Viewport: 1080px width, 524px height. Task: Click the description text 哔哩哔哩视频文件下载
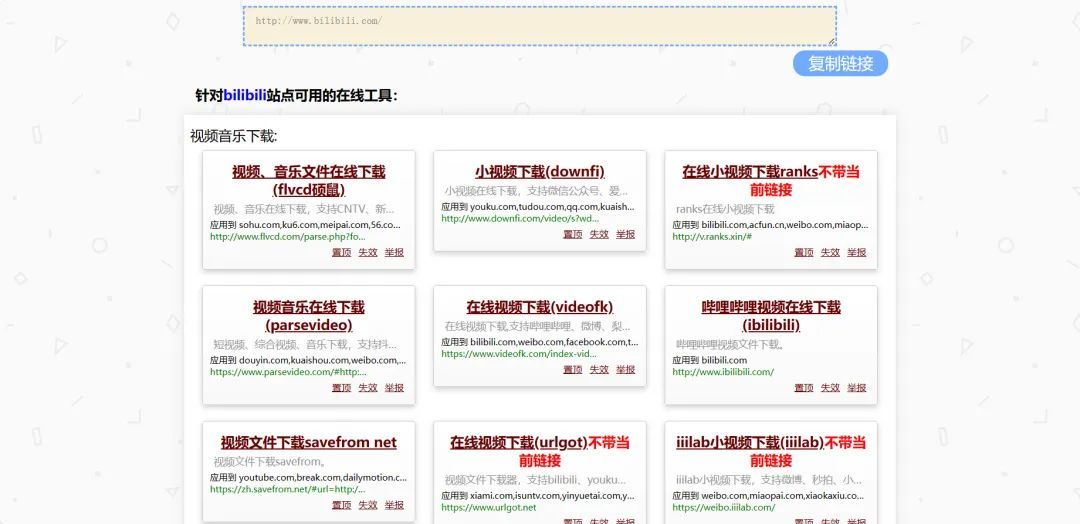pos(730,344)
